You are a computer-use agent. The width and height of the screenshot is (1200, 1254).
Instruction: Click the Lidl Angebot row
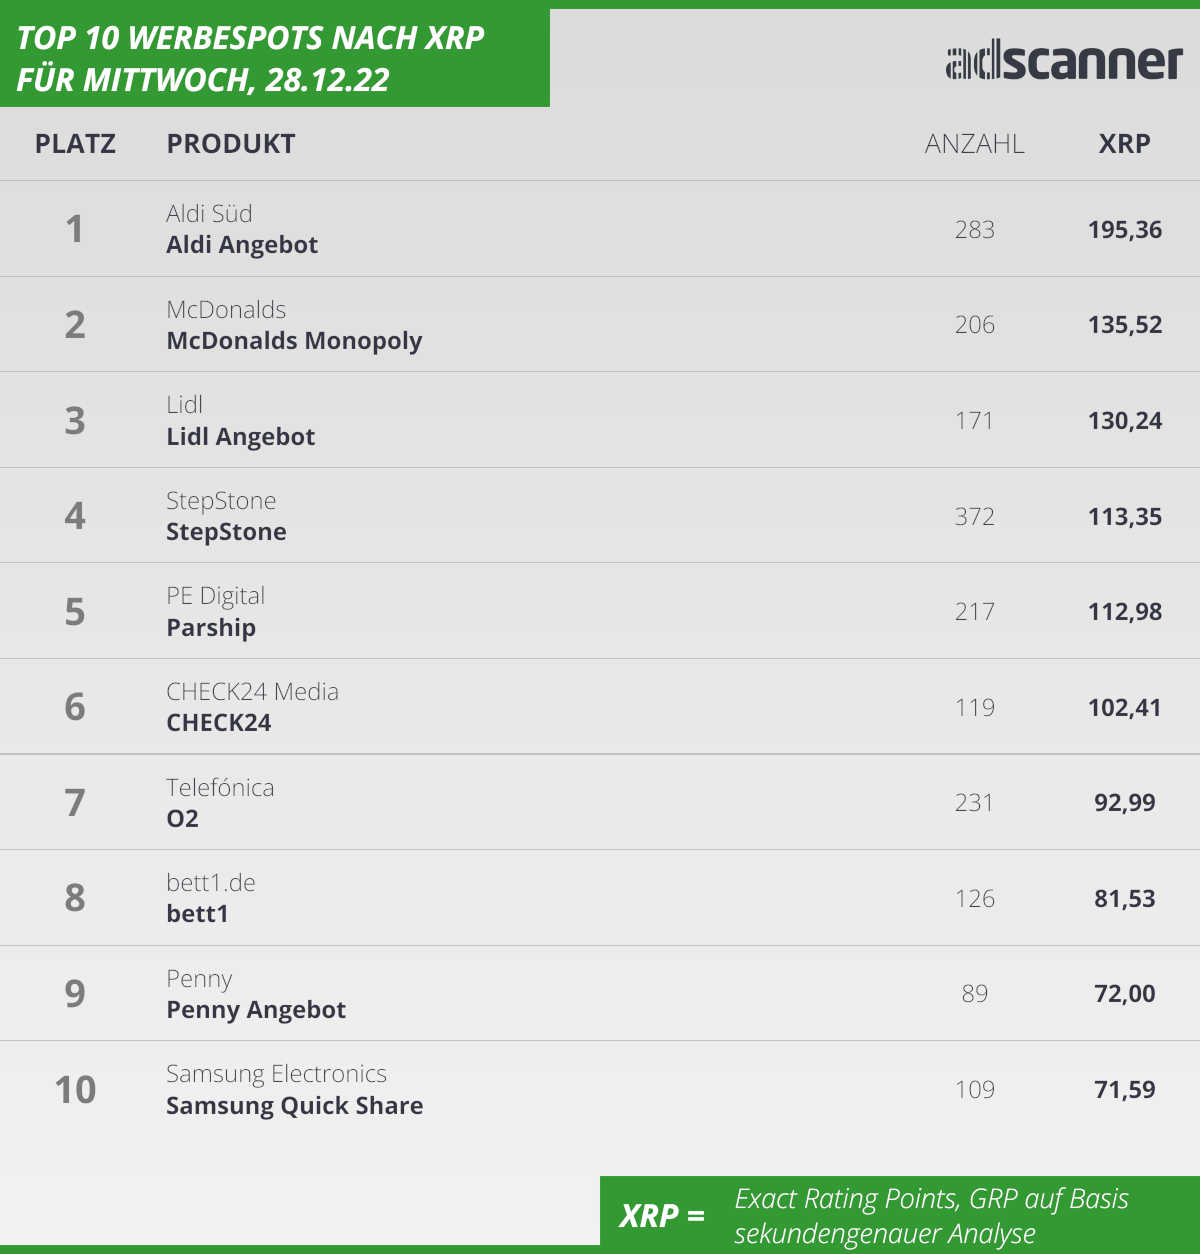[600, 420]
